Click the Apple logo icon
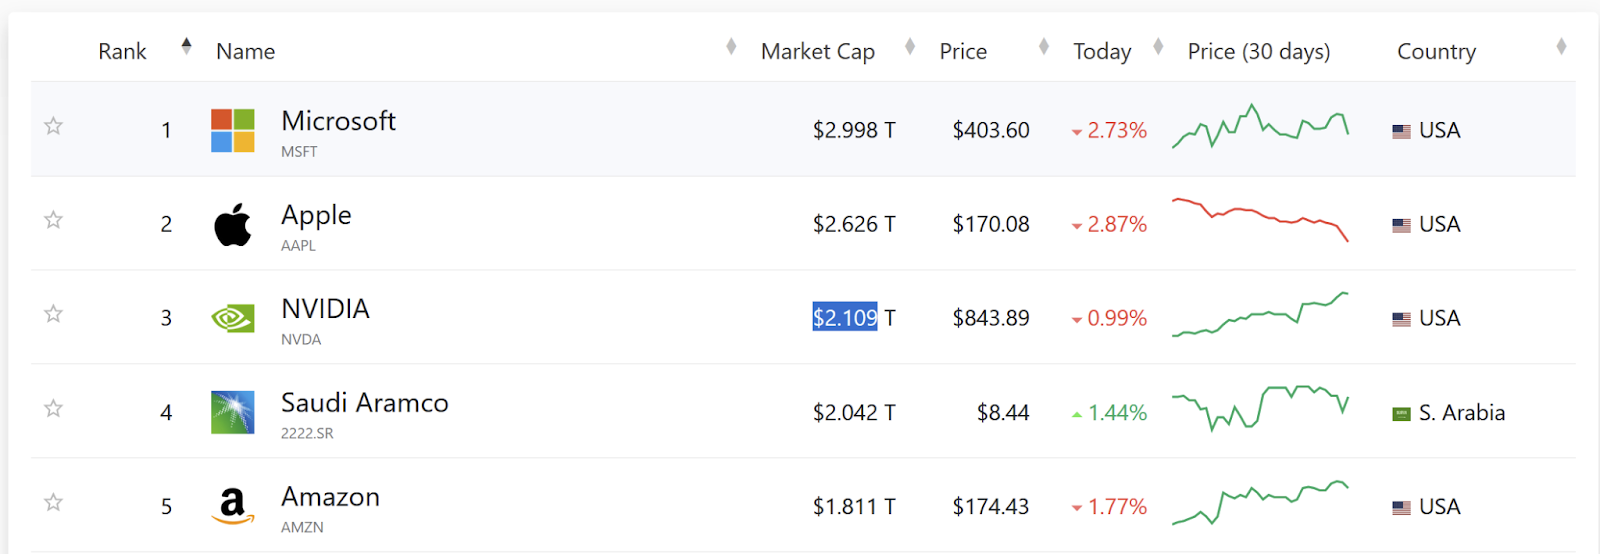 click(x=233, y=224)
